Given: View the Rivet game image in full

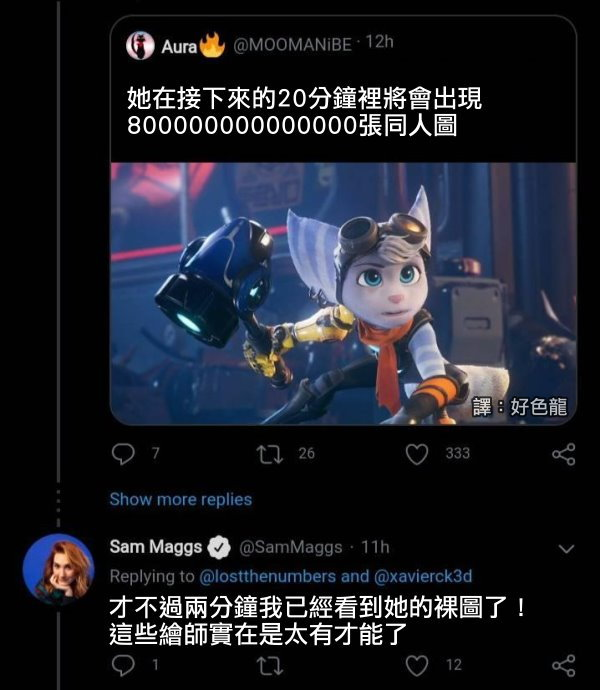Looking at the screenshot, I should tap(343, 294).
